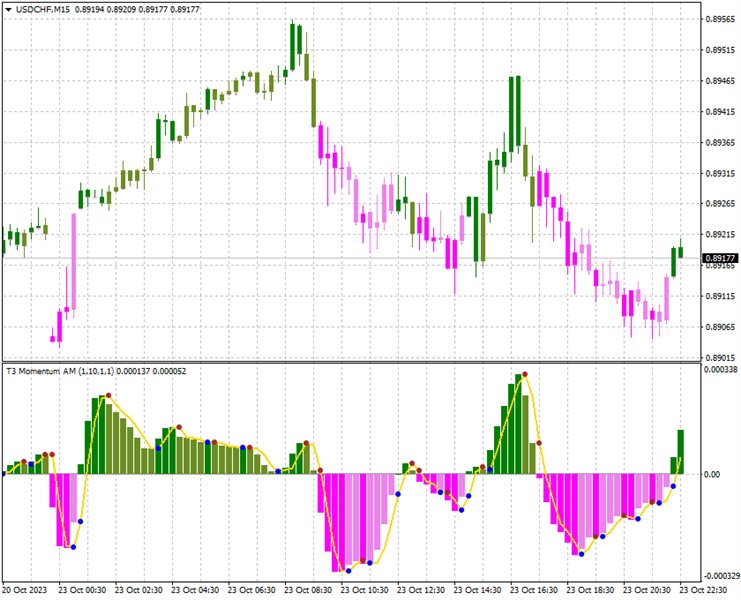
Task: Click the dropdown triangle beside USDCHF,M15
Action: (8, 8)
